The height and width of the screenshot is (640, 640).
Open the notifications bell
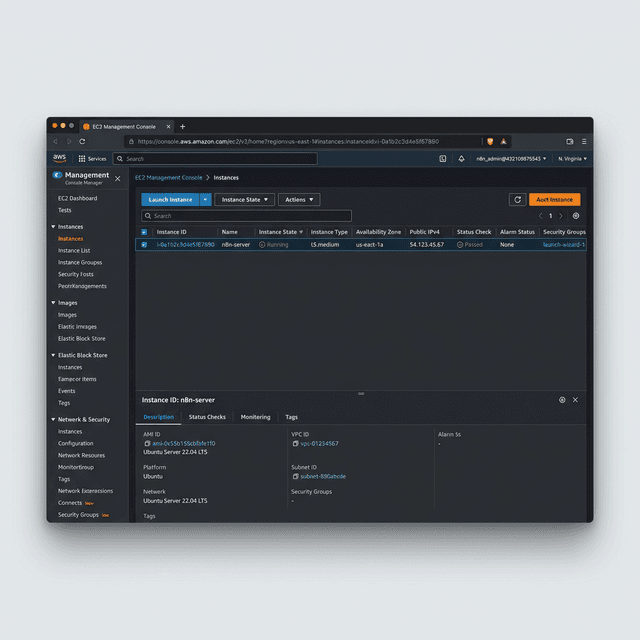[x=461, y=159]
